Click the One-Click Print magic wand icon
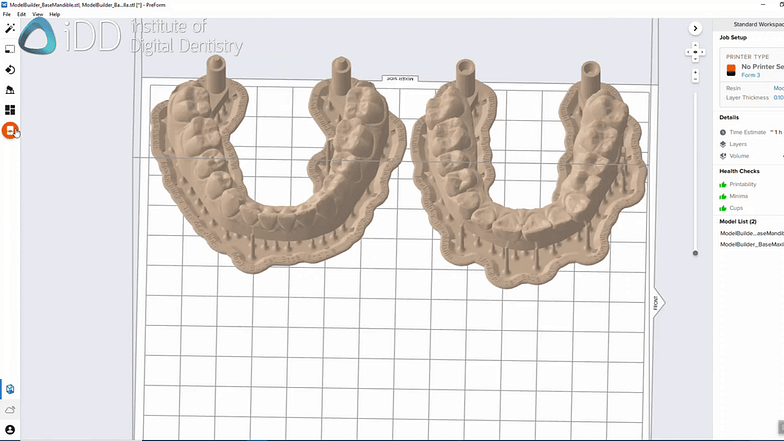This screenshot has width=784, height=441. (10, 28)
